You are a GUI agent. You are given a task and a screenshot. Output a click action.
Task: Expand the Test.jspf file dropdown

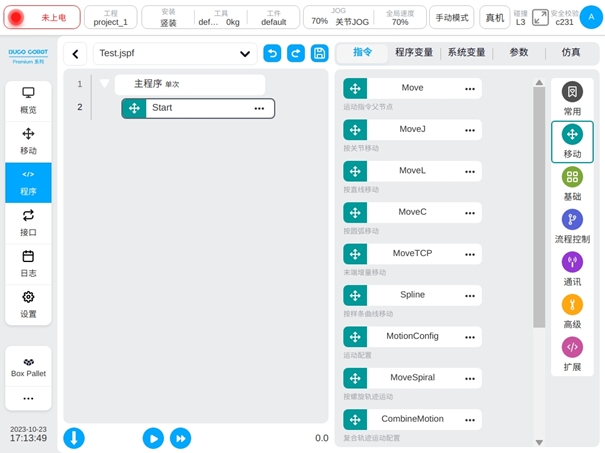click(x=245, y=54)
